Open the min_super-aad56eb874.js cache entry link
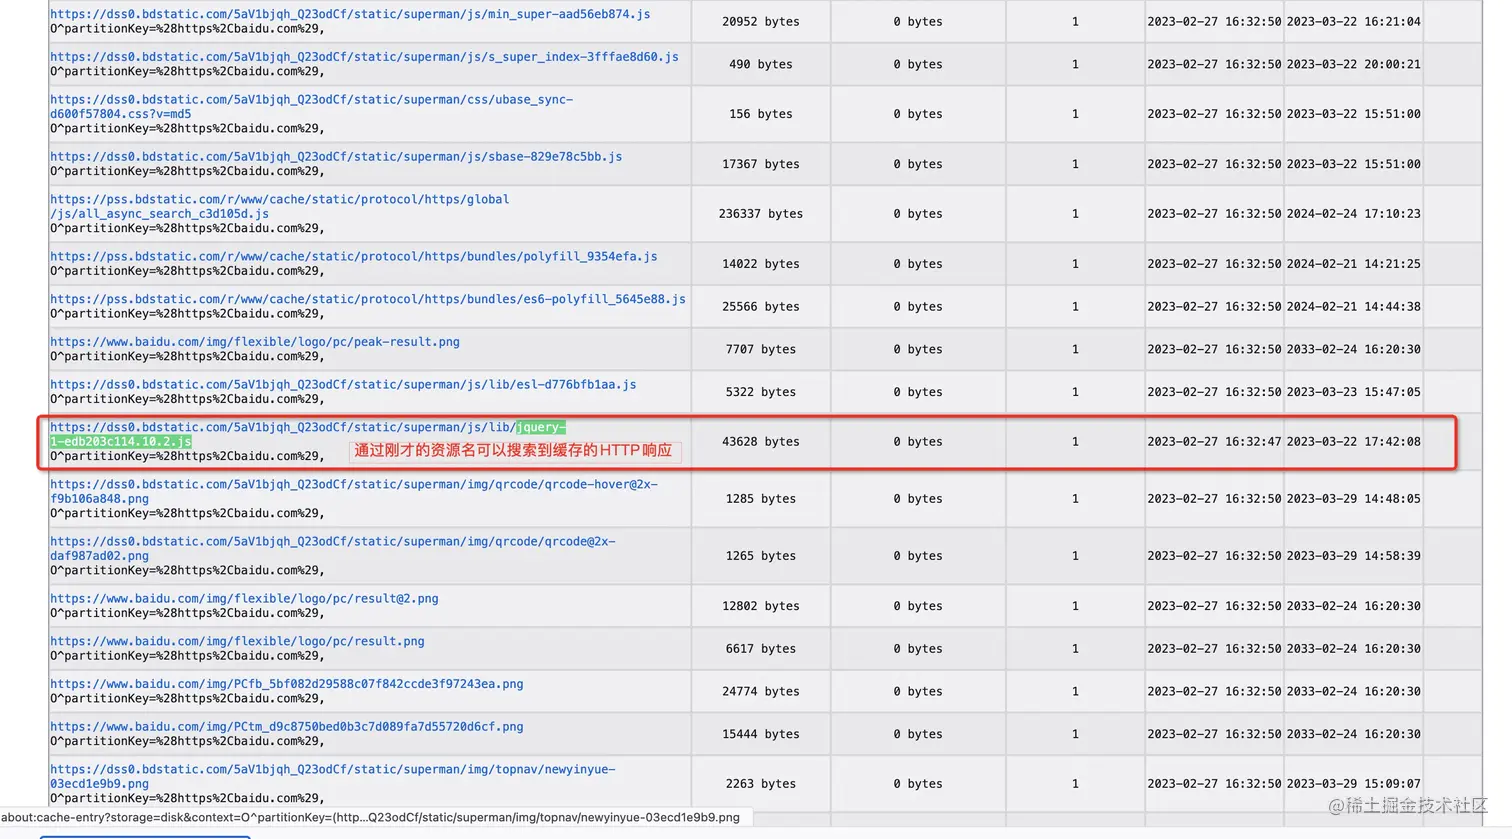This screenshot has width=1512, height=839. point(350,14)
